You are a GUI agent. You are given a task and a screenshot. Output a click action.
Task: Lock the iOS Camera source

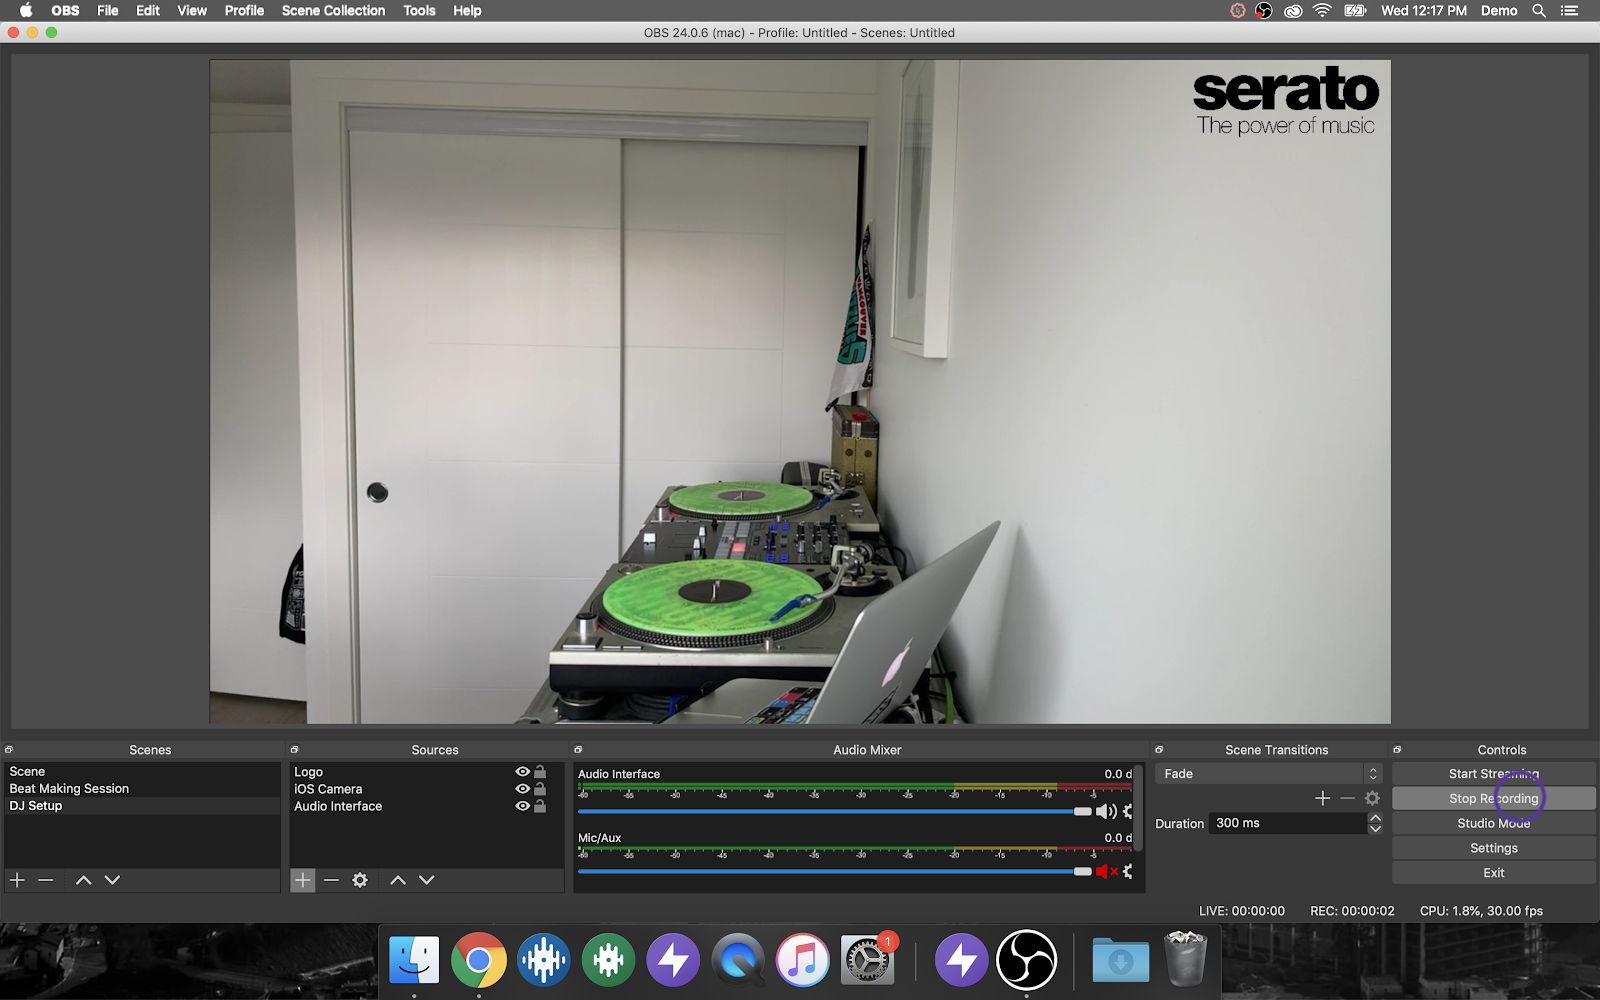(x=540, y=789)
